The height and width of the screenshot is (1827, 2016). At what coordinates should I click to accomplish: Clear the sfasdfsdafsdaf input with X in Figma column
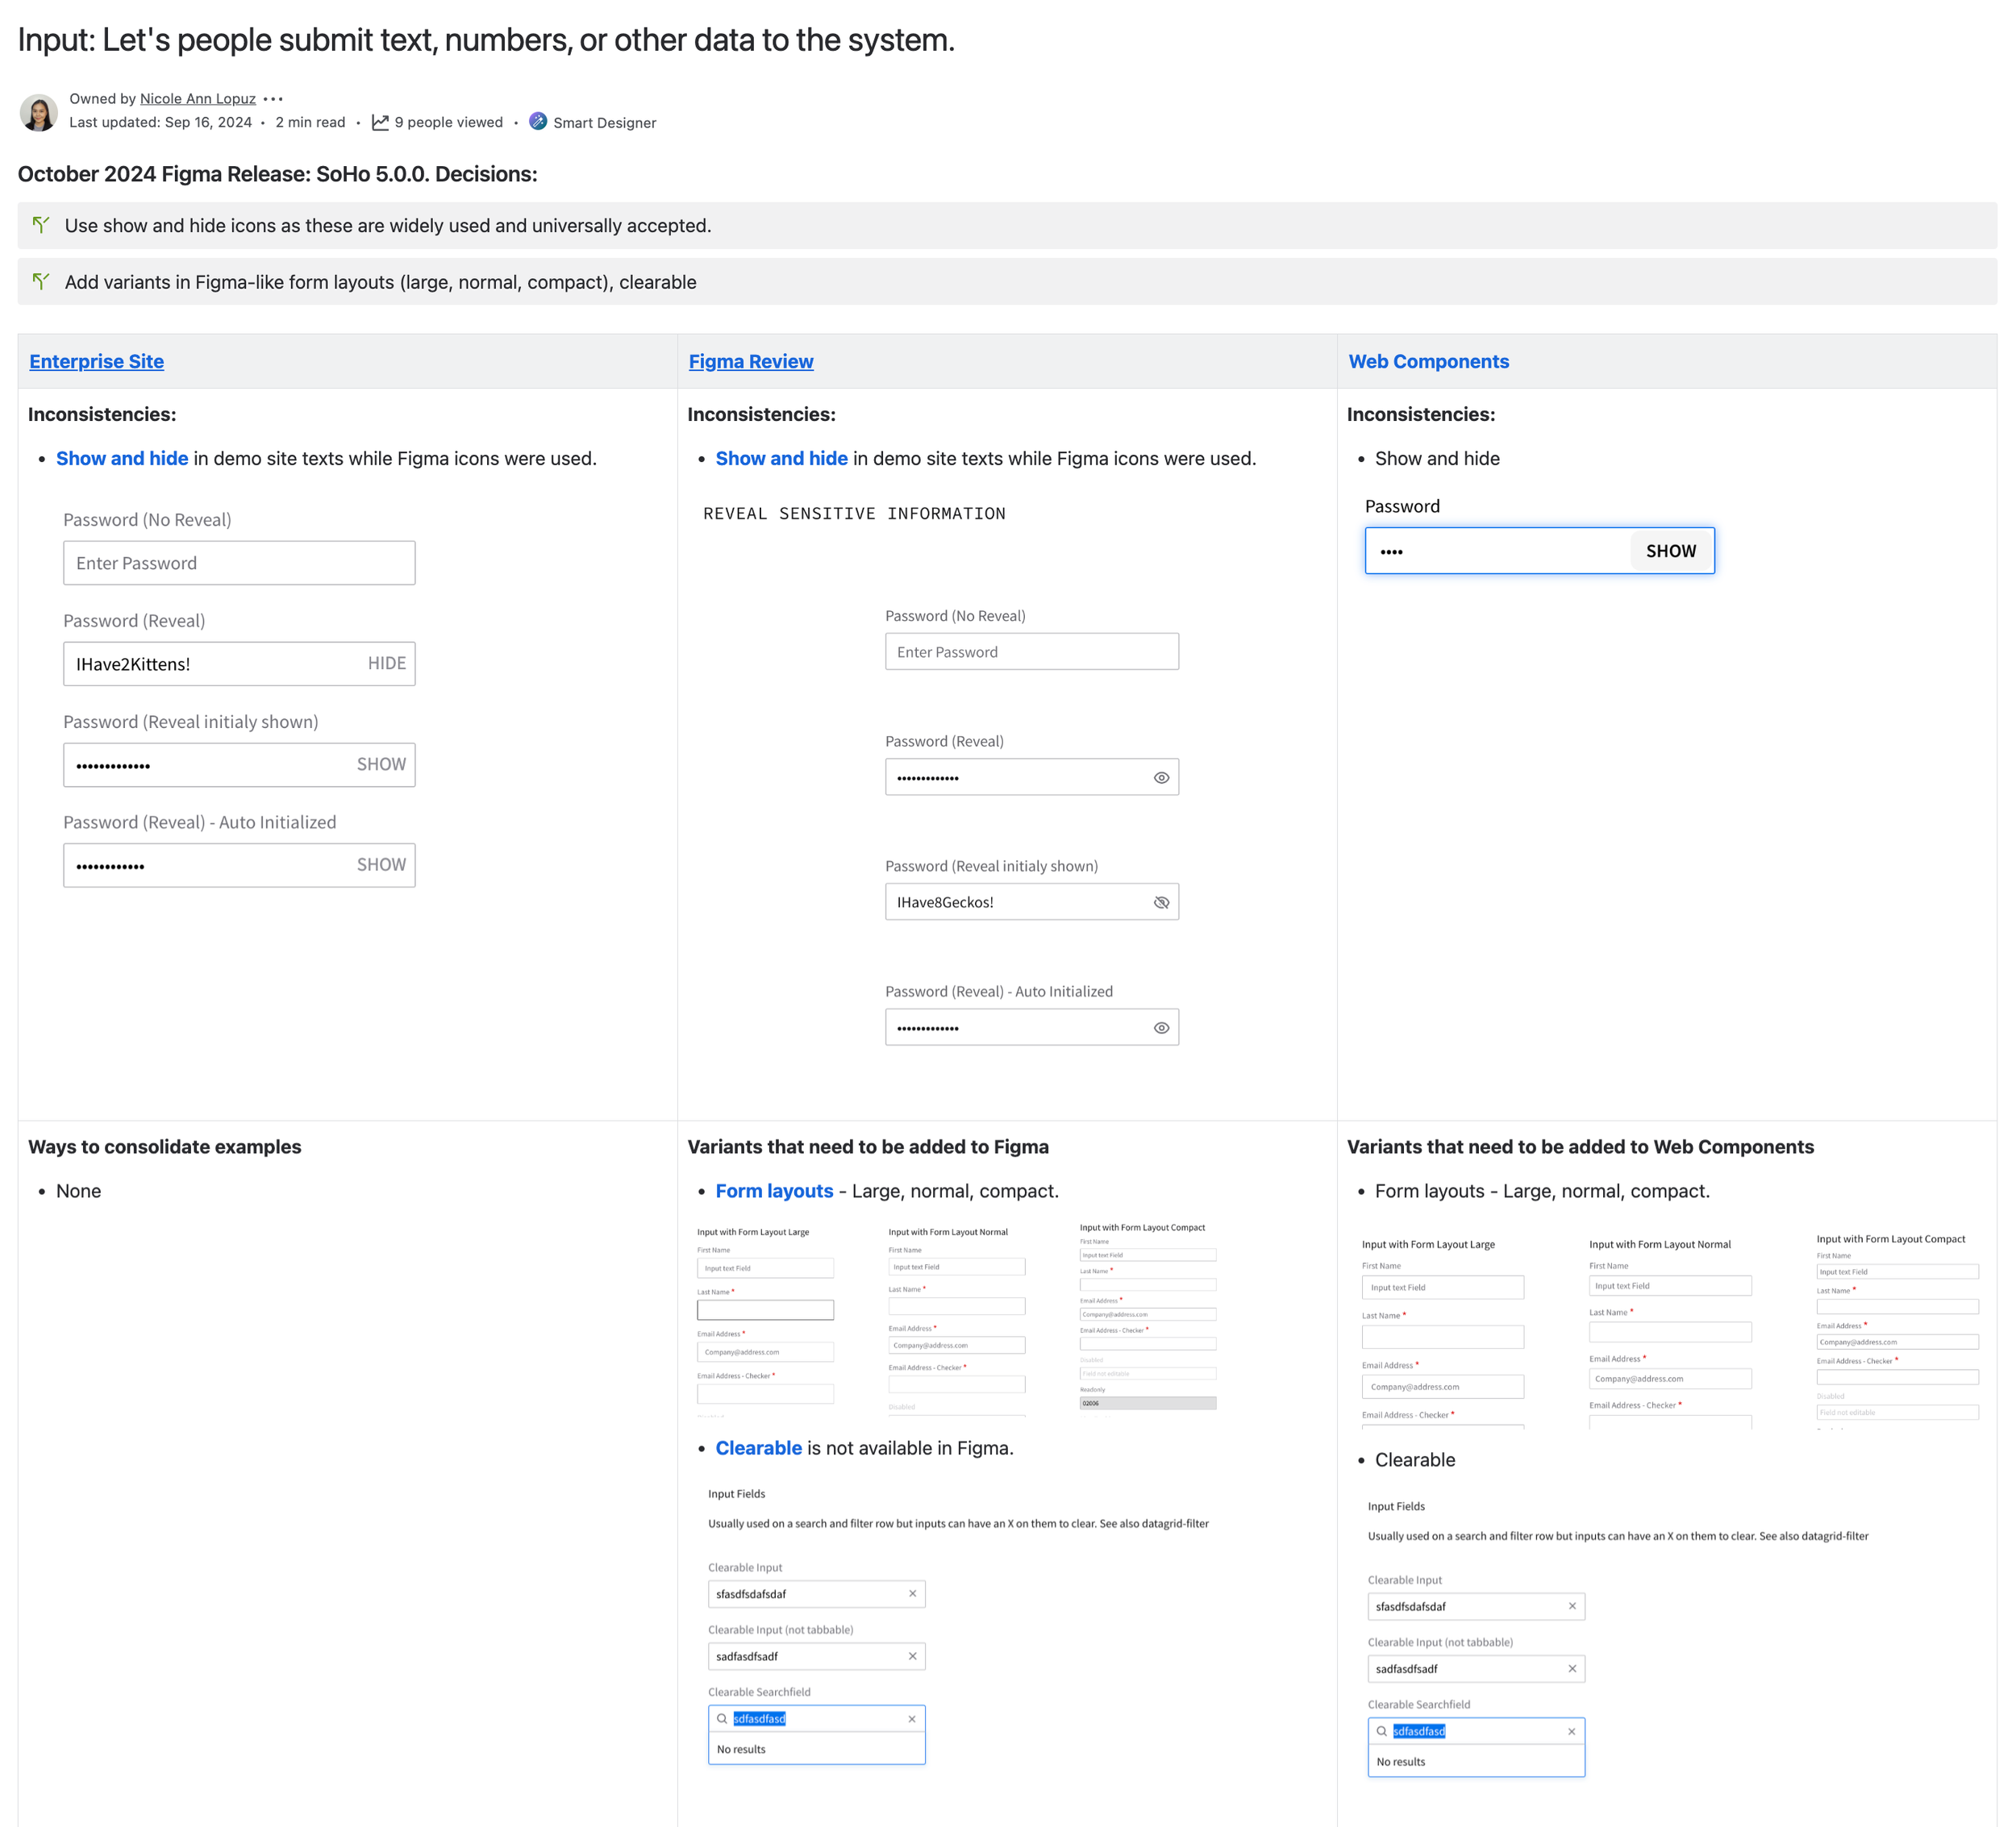(x=912, y=1594)
